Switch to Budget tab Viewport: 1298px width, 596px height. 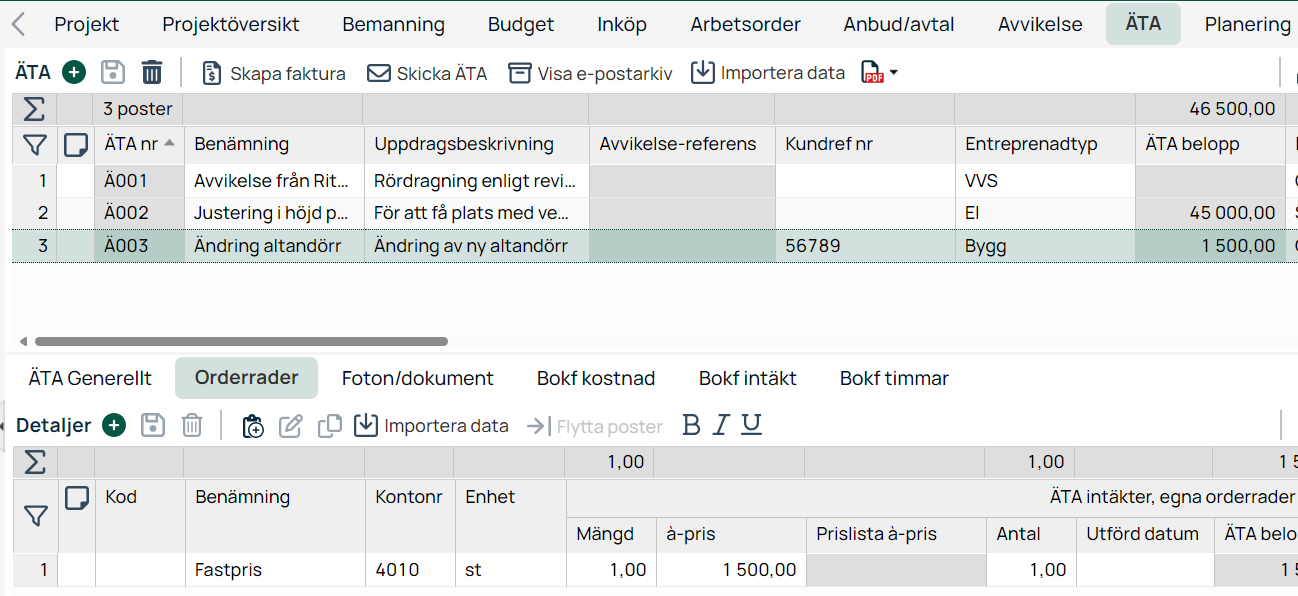(521, 24)
